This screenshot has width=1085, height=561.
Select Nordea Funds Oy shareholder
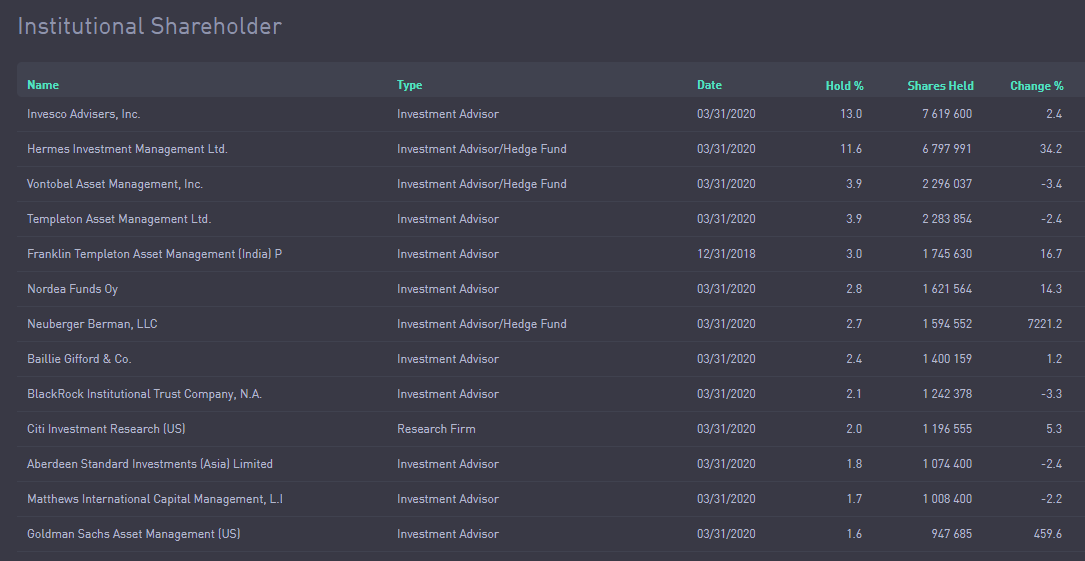coord(551,289)
